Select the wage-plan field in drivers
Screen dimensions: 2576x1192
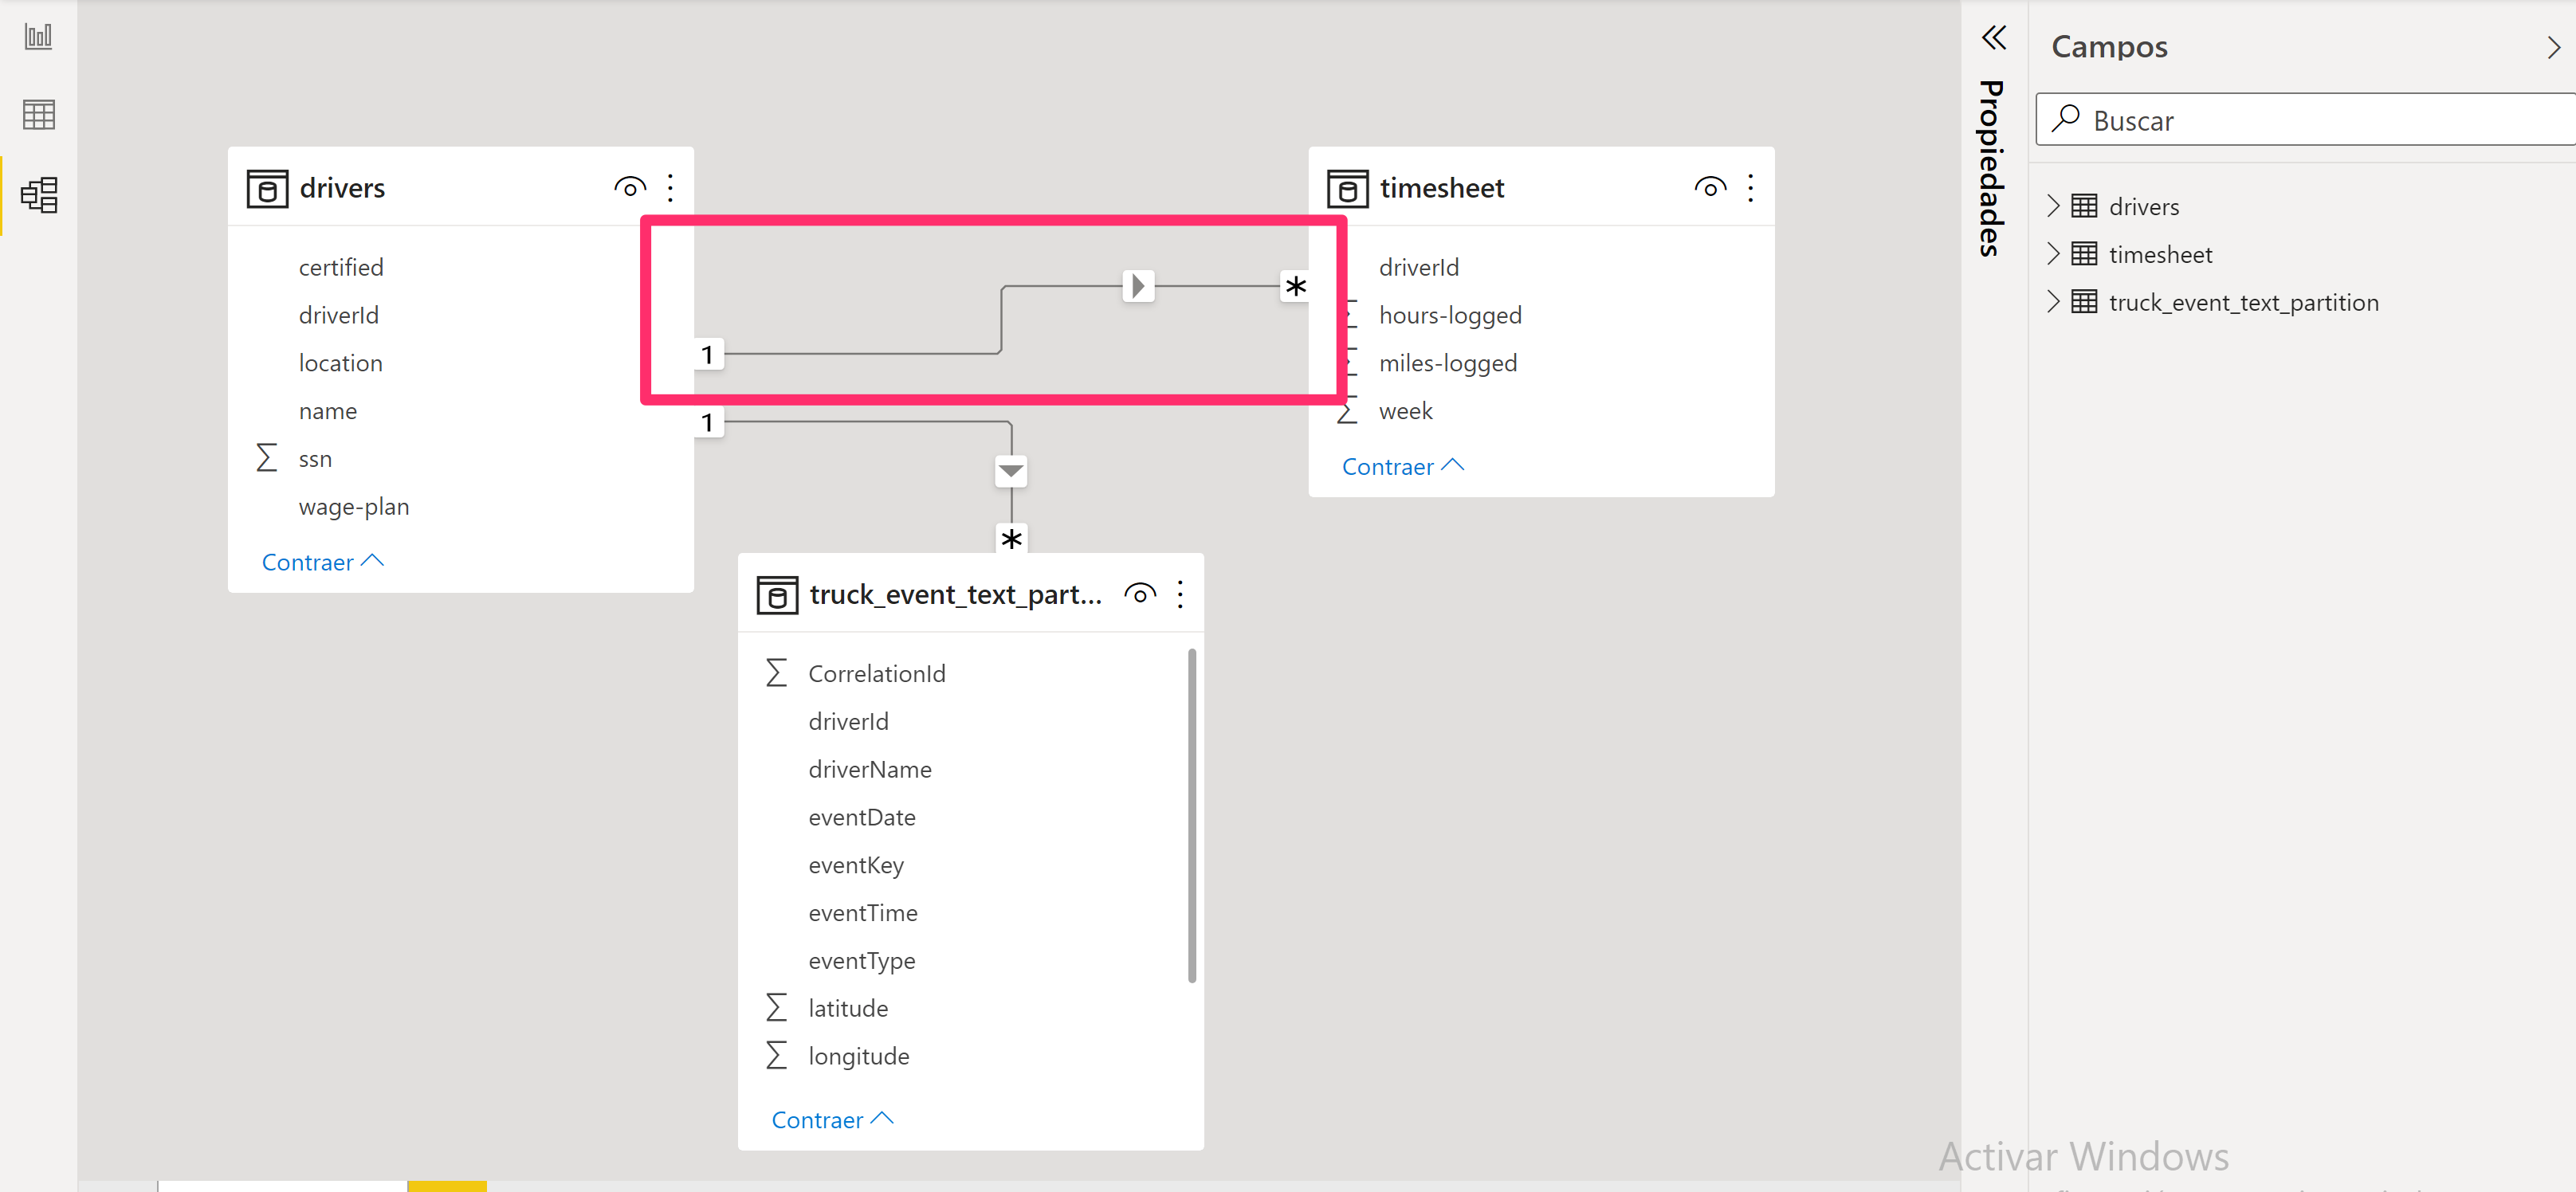pyautogui.click(x=354, y=507)
